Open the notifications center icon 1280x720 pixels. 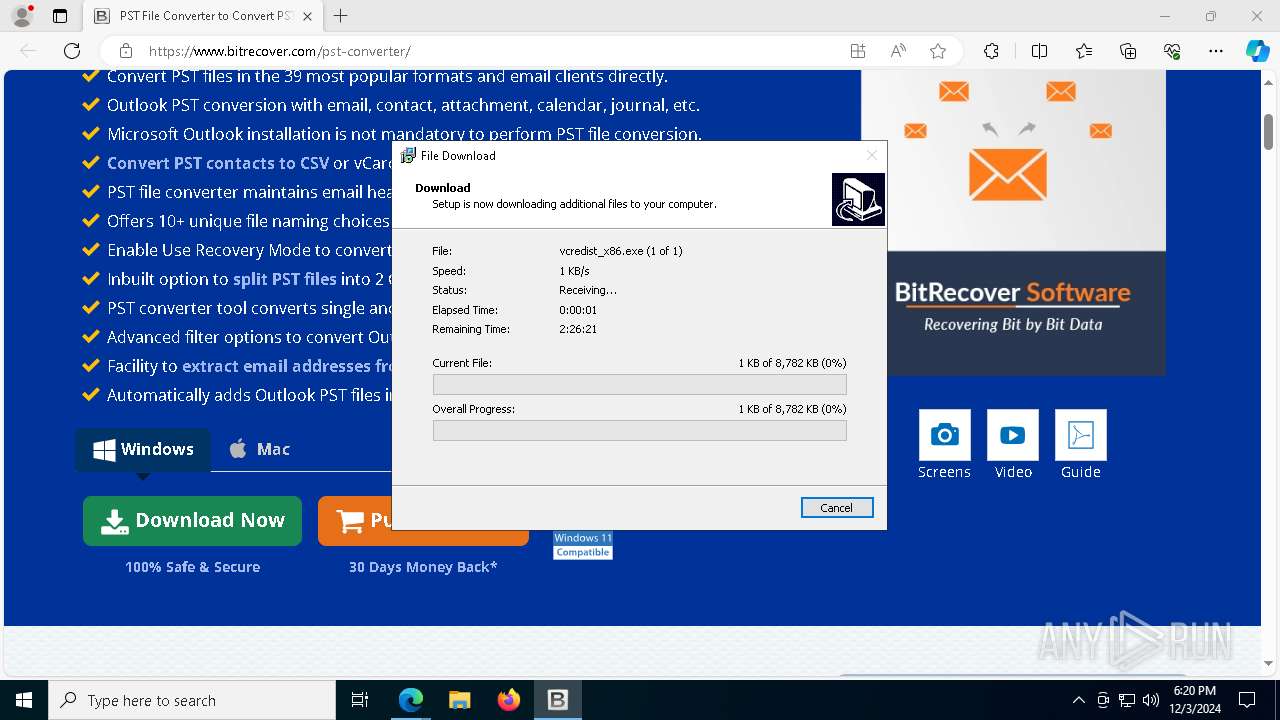[1247, 700]
